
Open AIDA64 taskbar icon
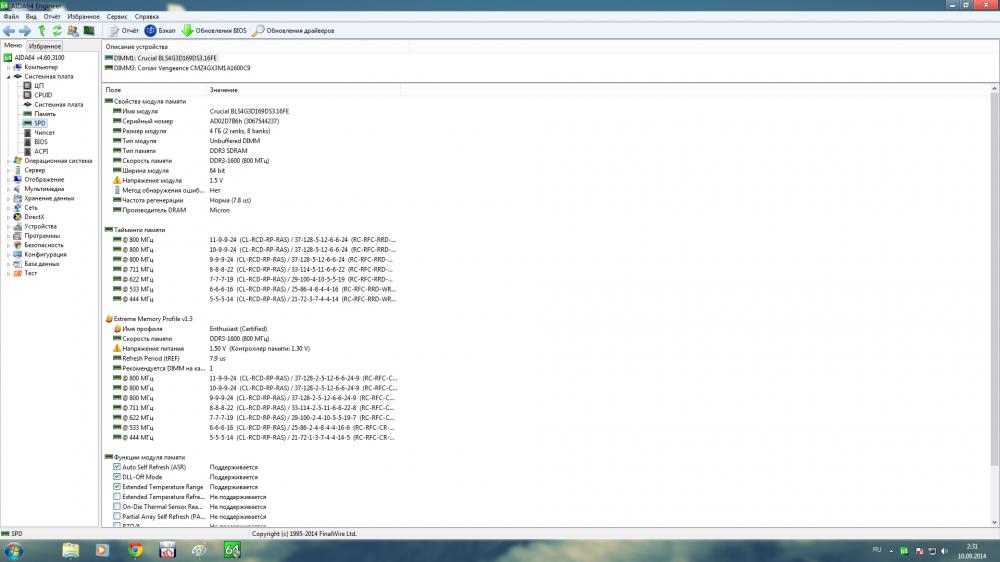click(x=232, y=551)
